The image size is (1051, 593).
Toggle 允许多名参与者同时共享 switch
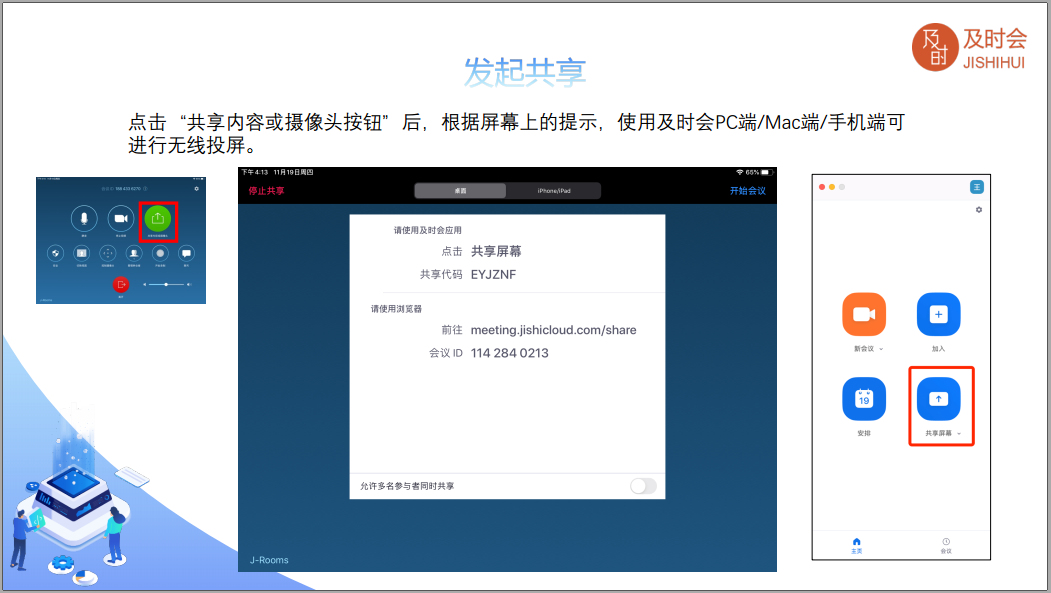tap(643, 486)
